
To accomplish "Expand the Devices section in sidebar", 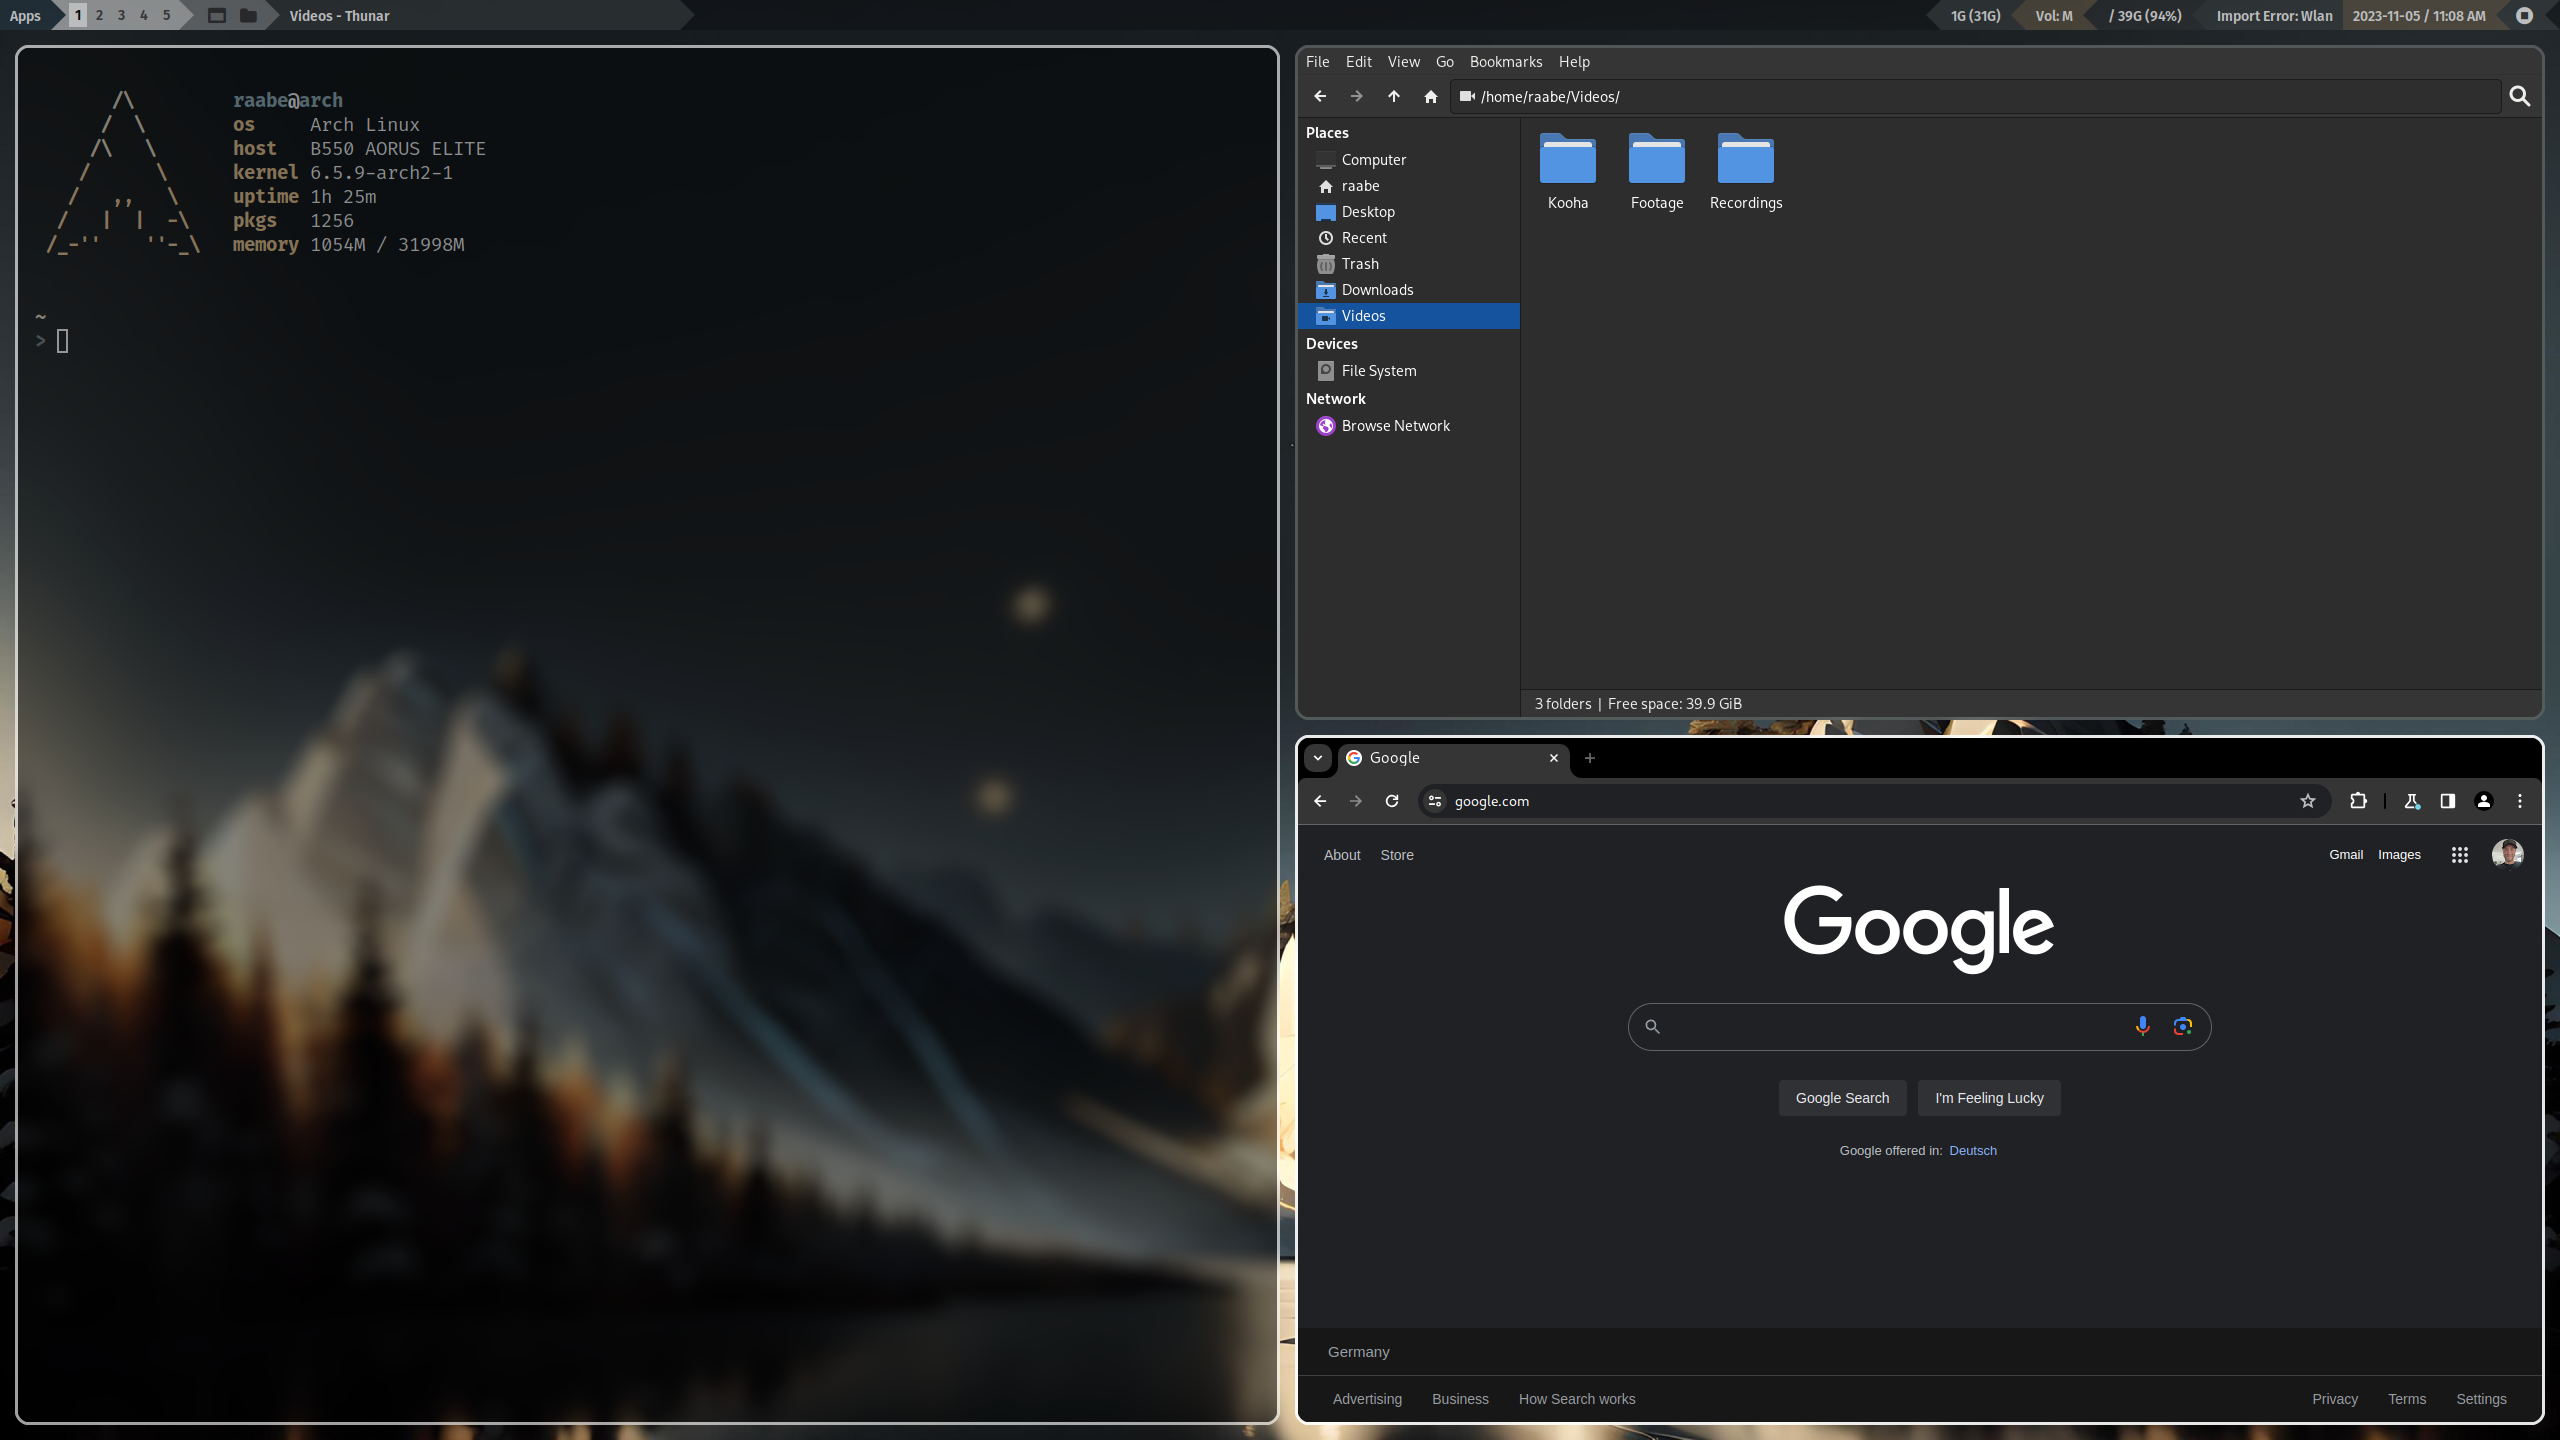I will [x=1331, y=343].
